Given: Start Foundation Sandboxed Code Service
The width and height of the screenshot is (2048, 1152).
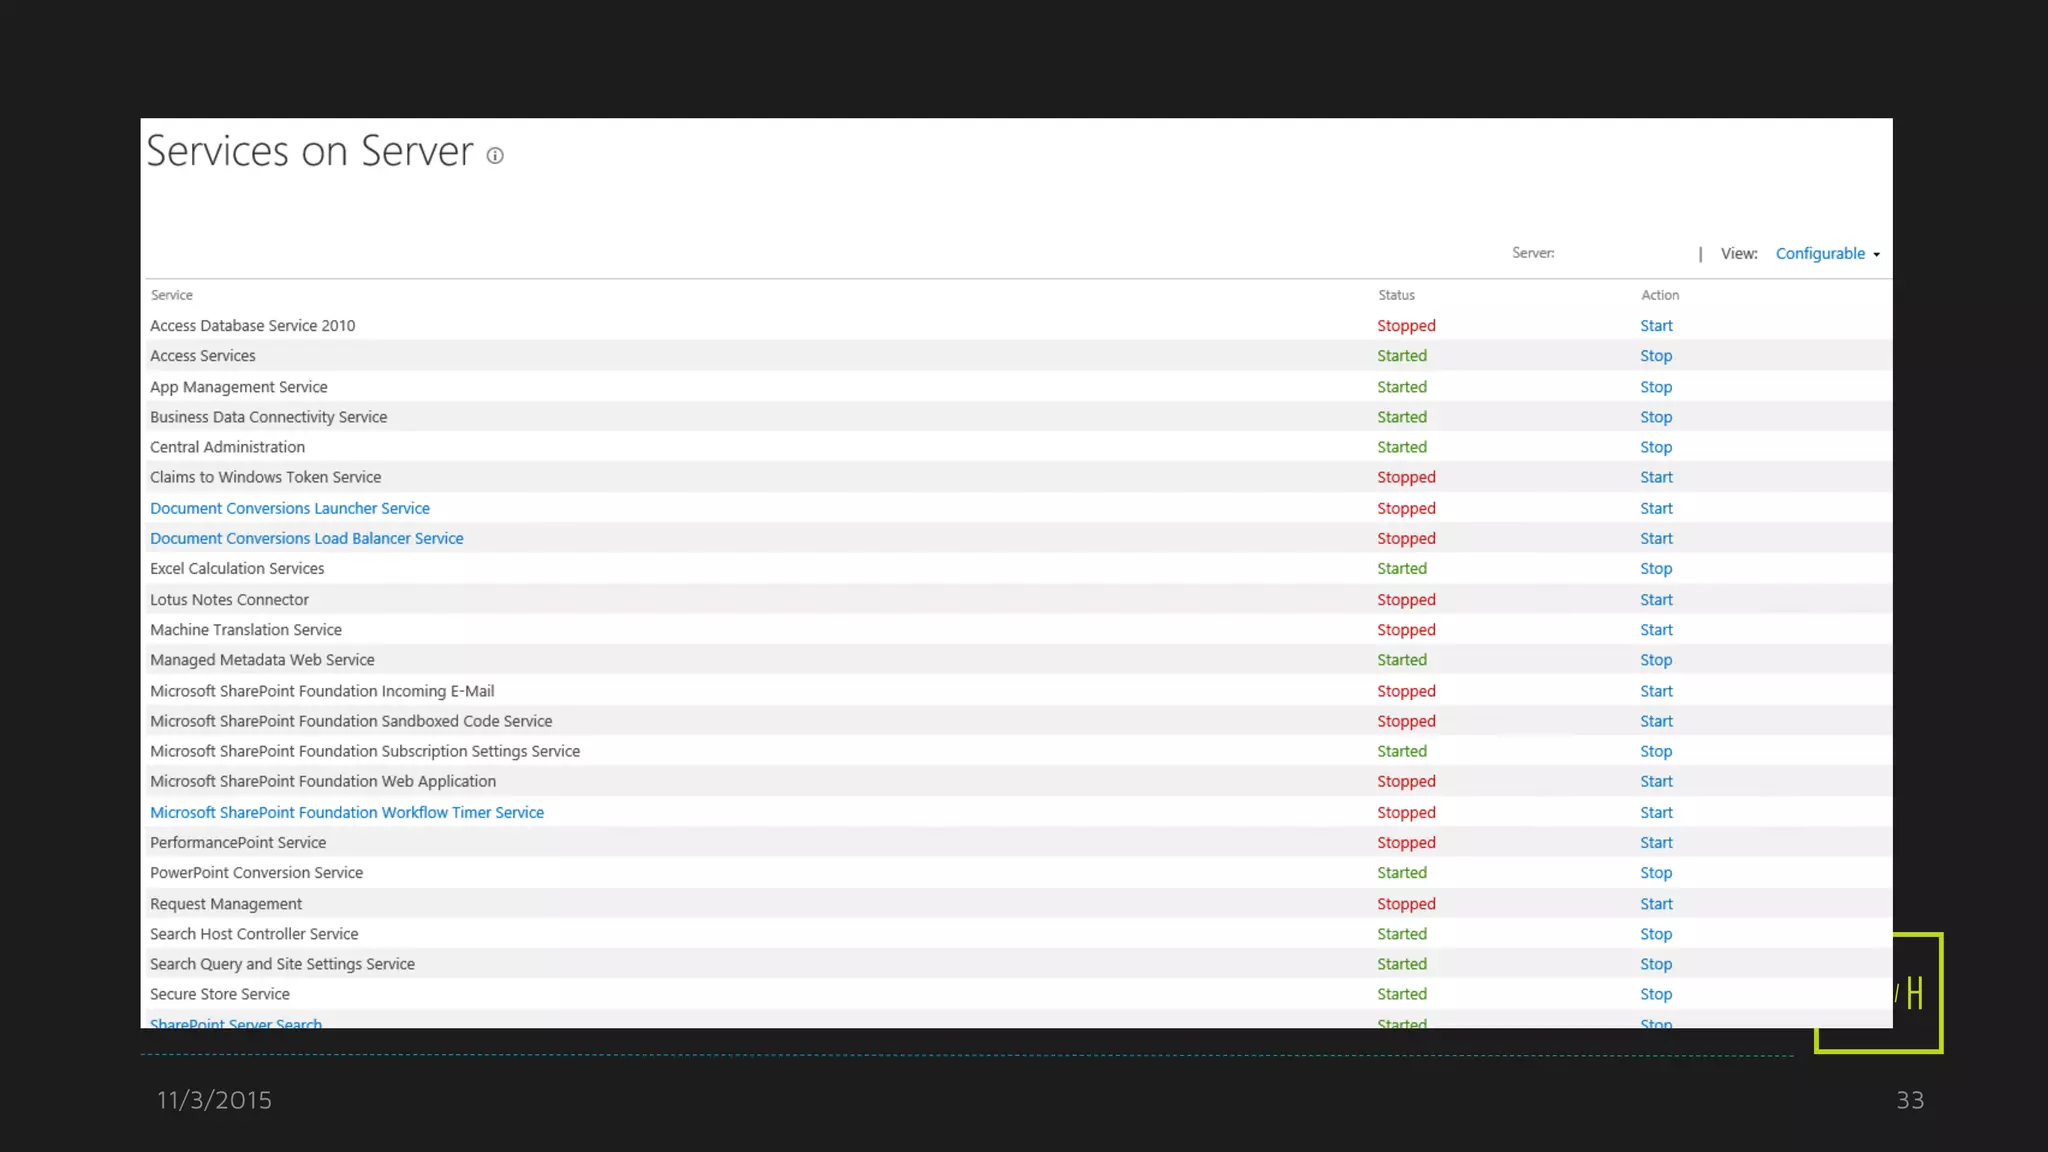Looking at the screenshot, I should [1656, 721].
